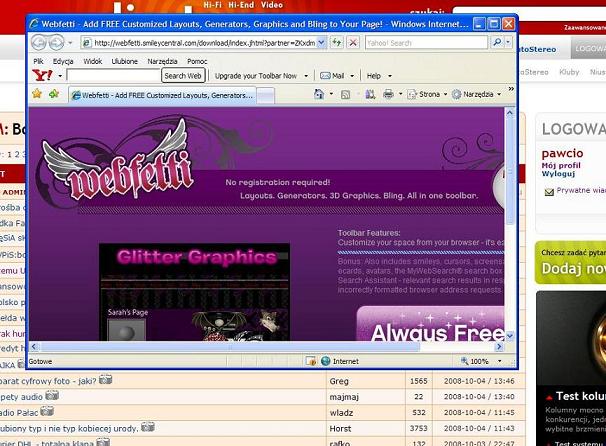This screenshot has width=606, height=446.
Task: Click the horizontal scrollbar thumb
Action: 230,347
